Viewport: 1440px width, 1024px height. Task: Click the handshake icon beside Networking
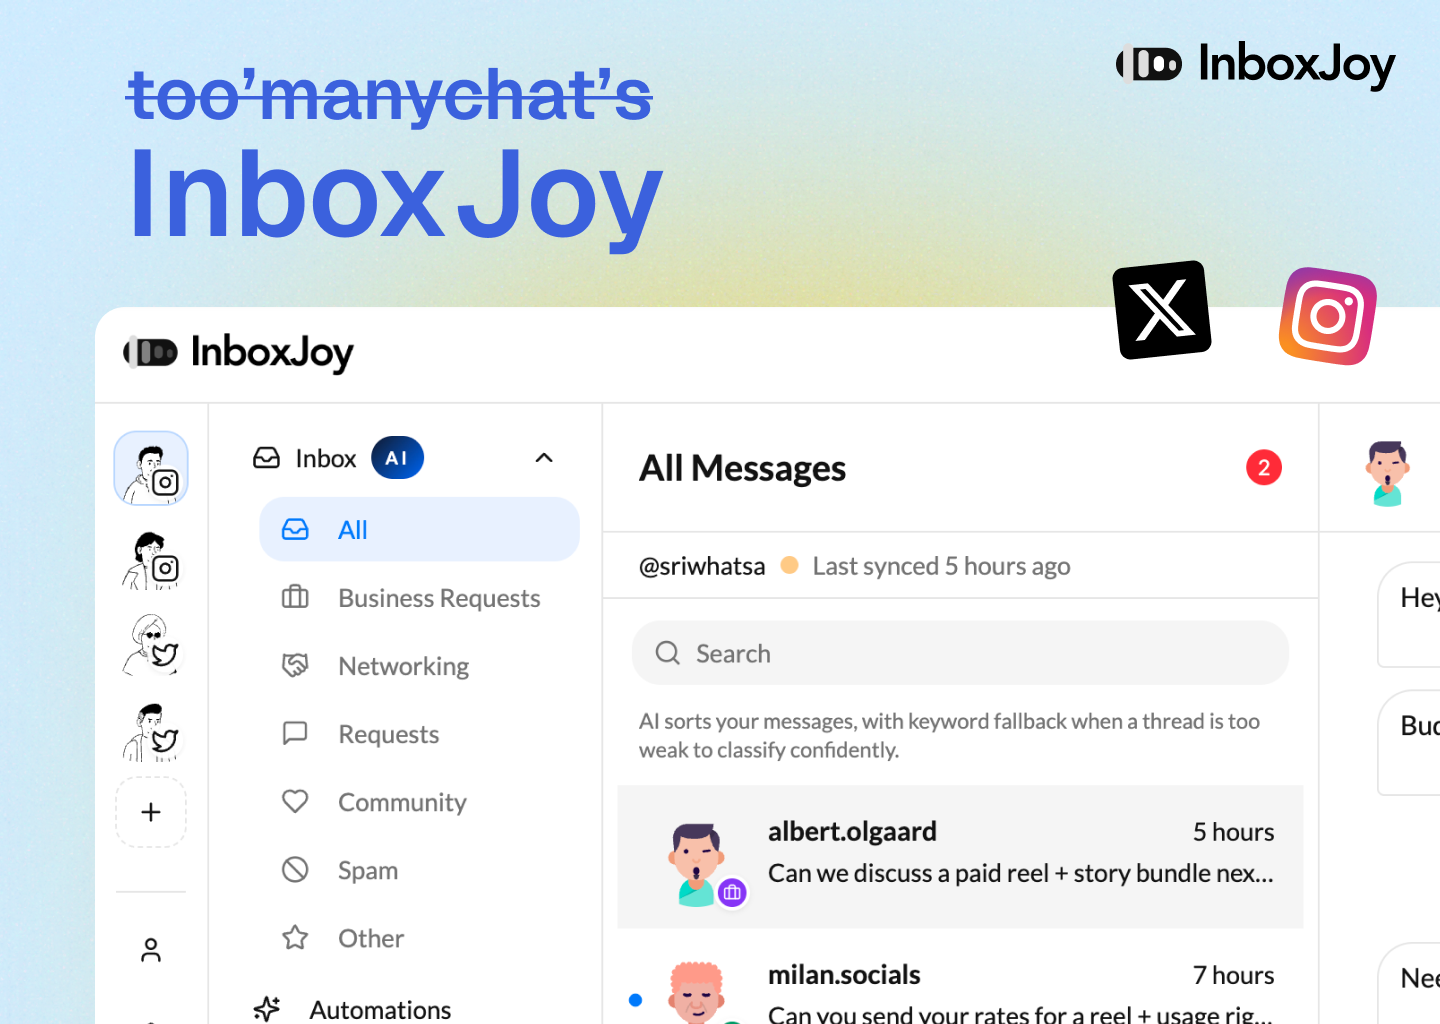click(x=295, y=665)
